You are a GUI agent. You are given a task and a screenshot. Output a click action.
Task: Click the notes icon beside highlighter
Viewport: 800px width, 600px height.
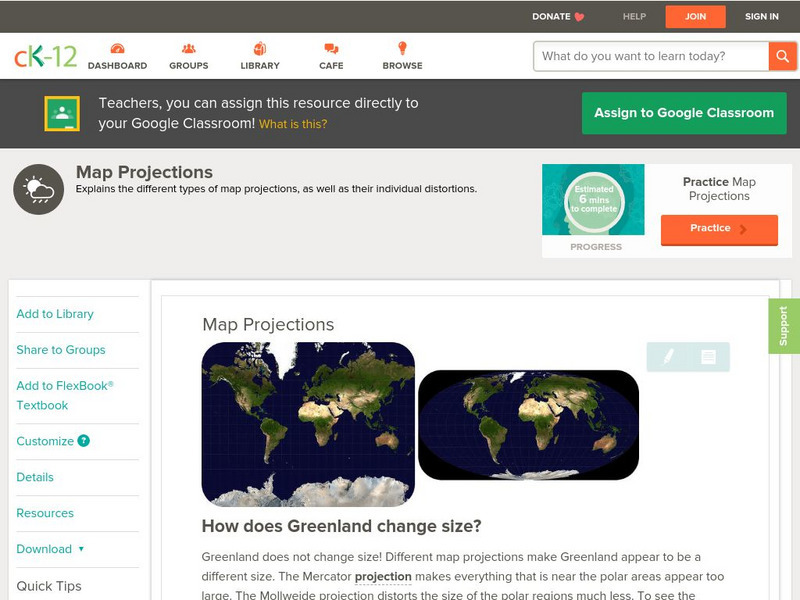pyautogui.click(x=708, y=357)
